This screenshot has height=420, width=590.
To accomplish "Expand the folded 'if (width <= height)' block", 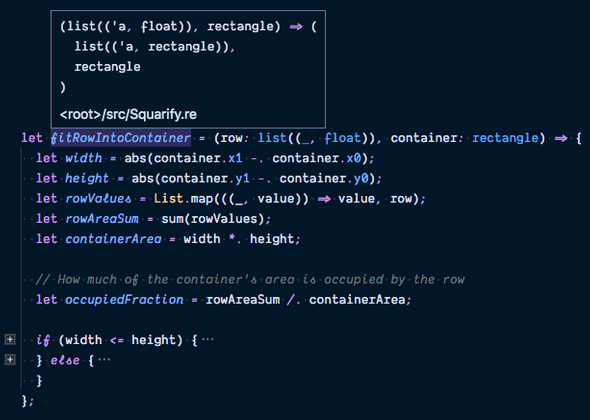I will coord(10,339).
